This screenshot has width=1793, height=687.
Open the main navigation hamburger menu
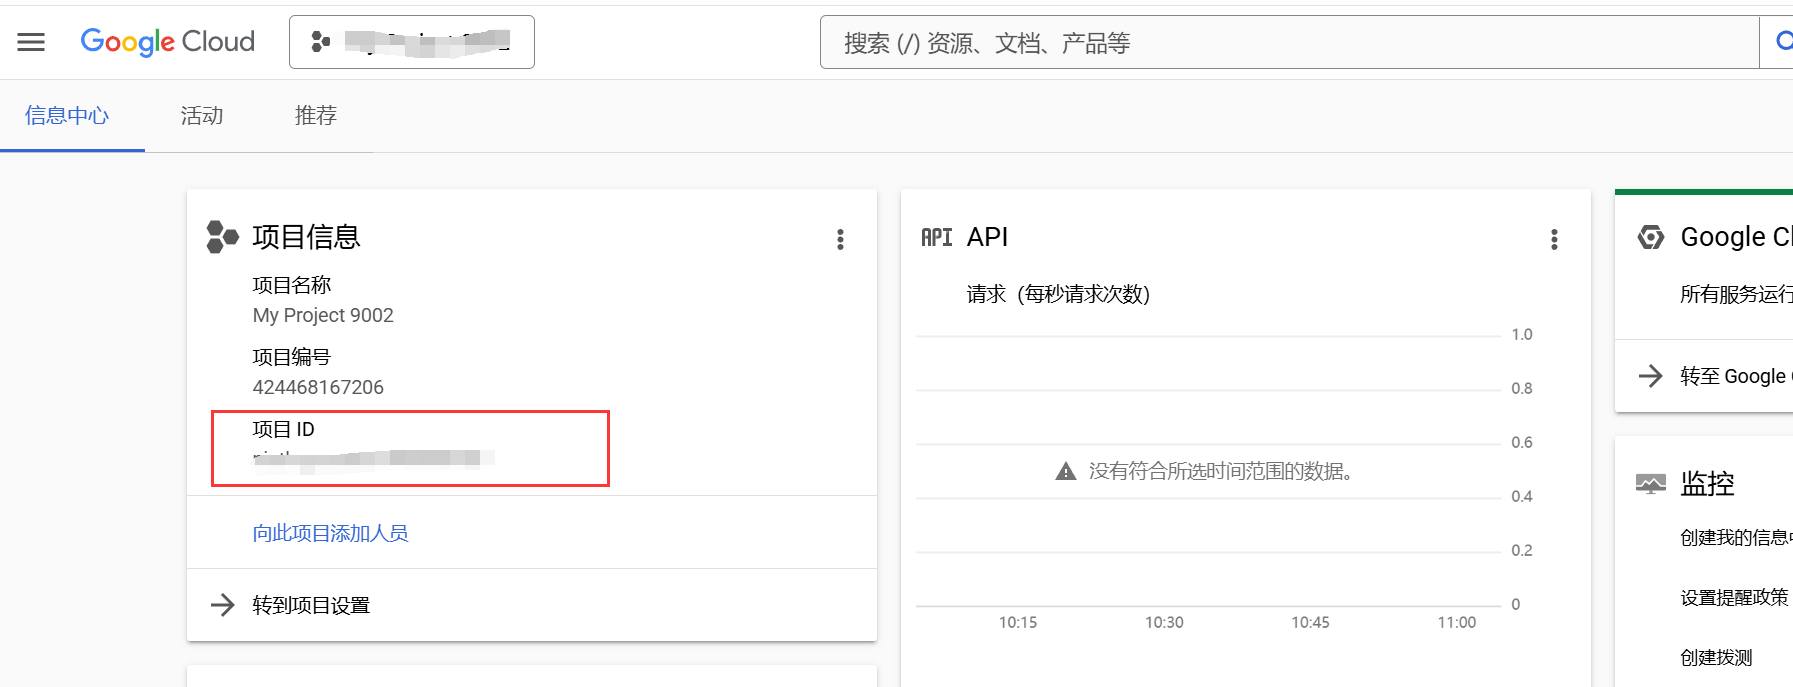click(x=31, y=42)
